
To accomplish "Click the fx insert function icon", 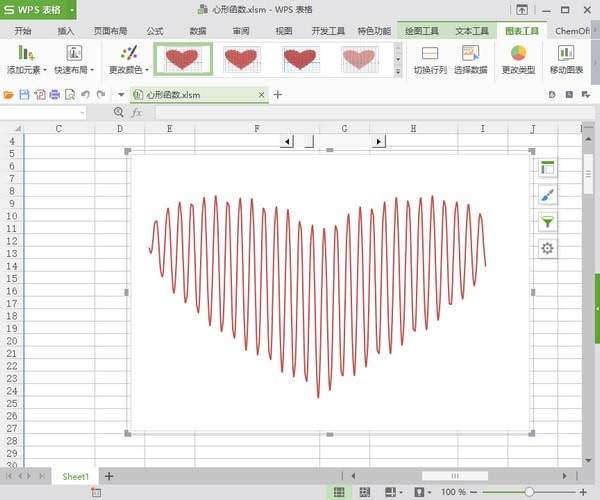I will pyautogui.click(x=137, y=113).
